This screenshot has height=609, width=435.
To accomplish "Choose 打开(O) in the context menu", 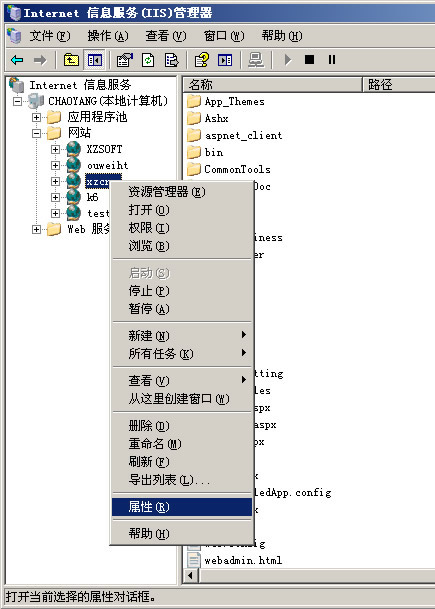I will coord(182,210).
